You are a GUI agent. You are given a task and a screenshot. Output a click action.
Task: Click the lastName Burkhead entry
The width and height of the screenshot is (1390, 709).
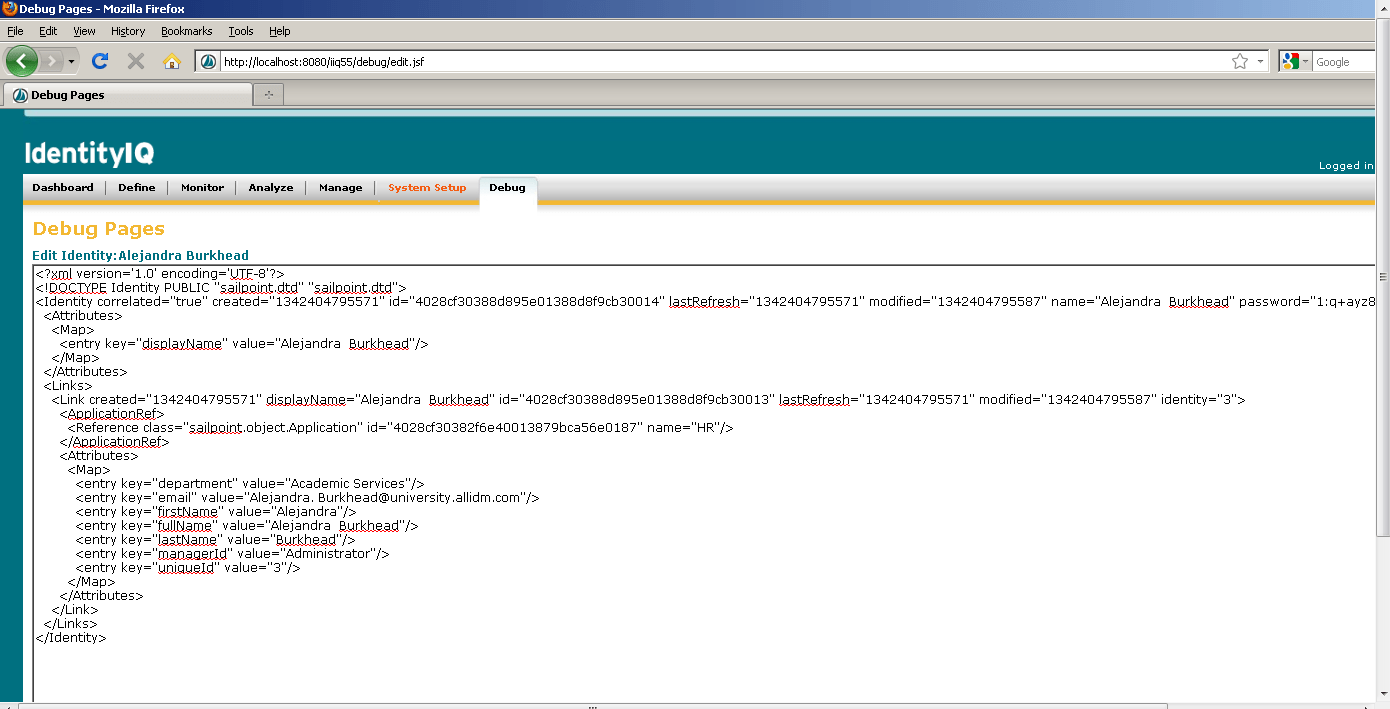click(215, 539)
